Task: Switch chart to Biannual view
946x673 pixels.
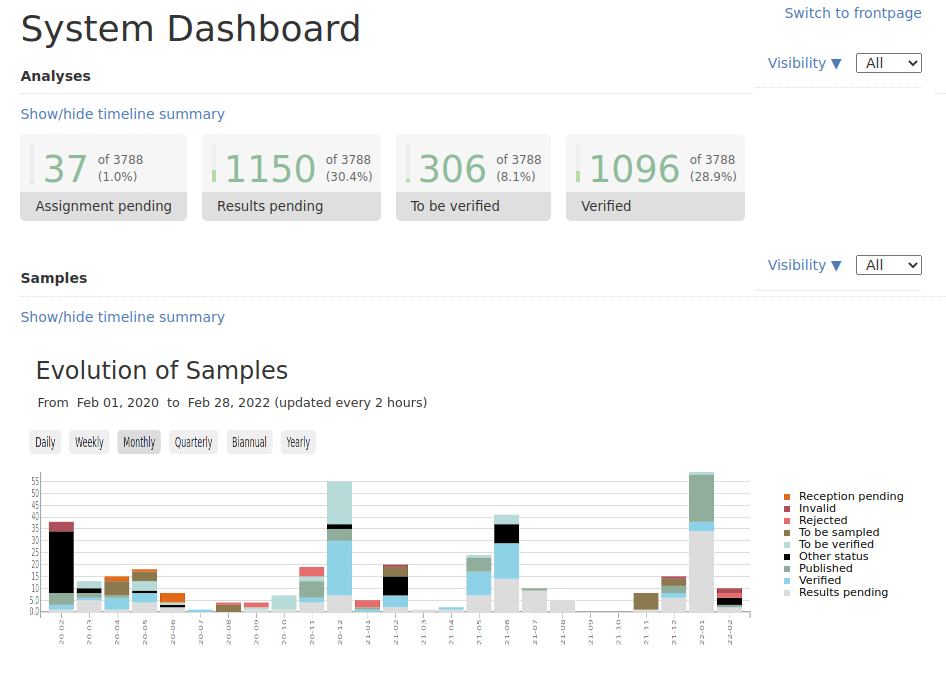Action: 249,442
